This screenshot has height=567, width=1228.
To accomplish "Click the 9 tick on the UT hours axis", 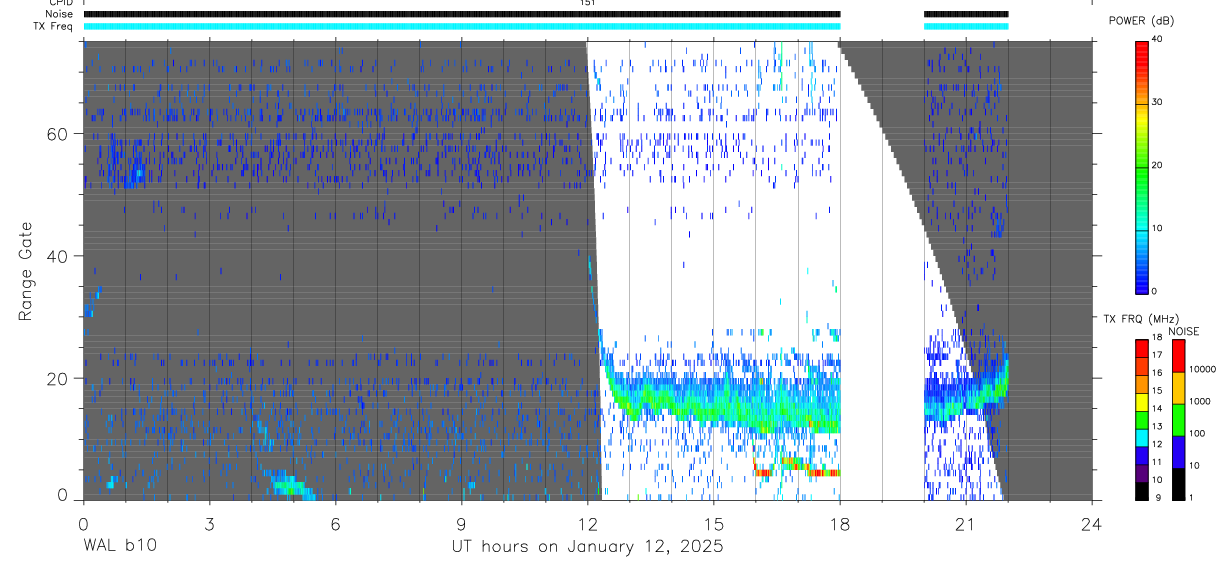I will pyautogui.click(x=461, y=523).
